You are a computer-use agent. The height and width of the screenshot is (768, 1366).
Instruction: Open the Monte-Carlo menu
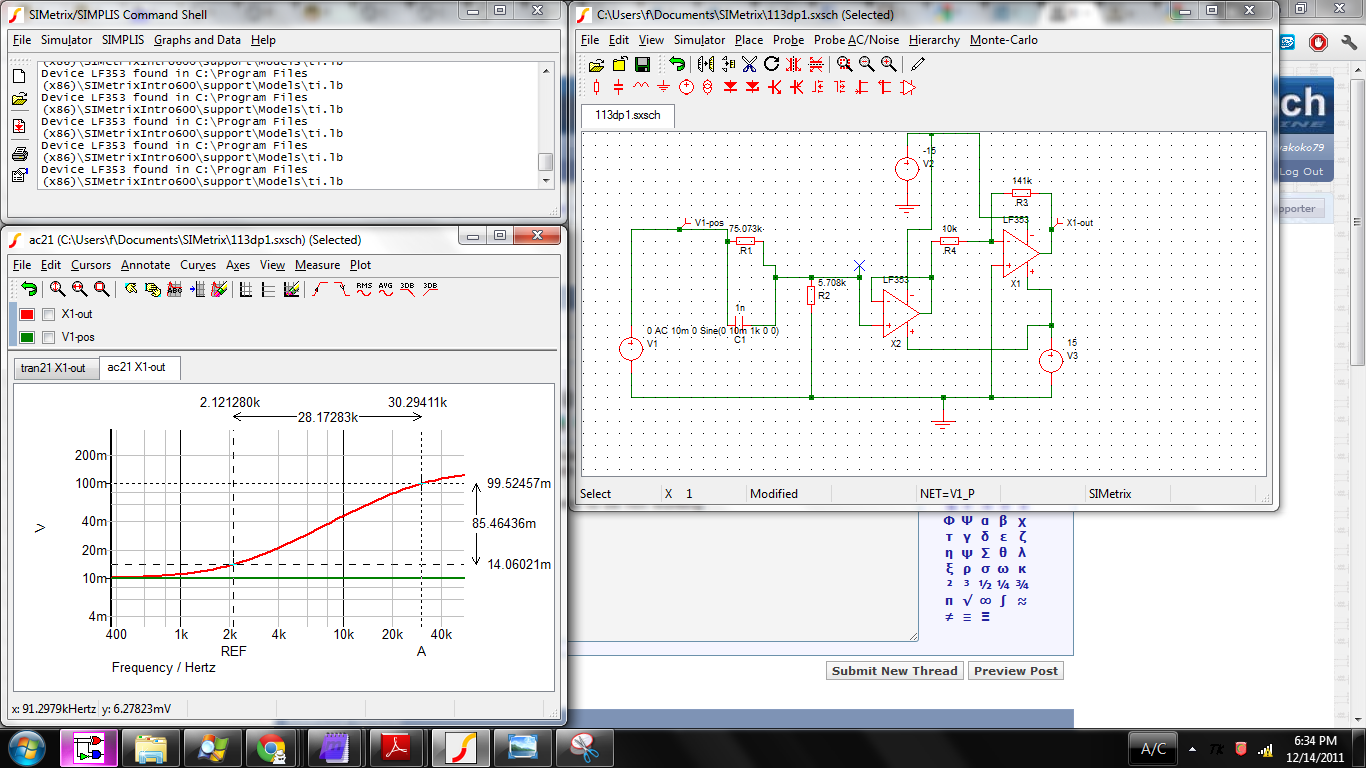click(x=1003, y=40)
